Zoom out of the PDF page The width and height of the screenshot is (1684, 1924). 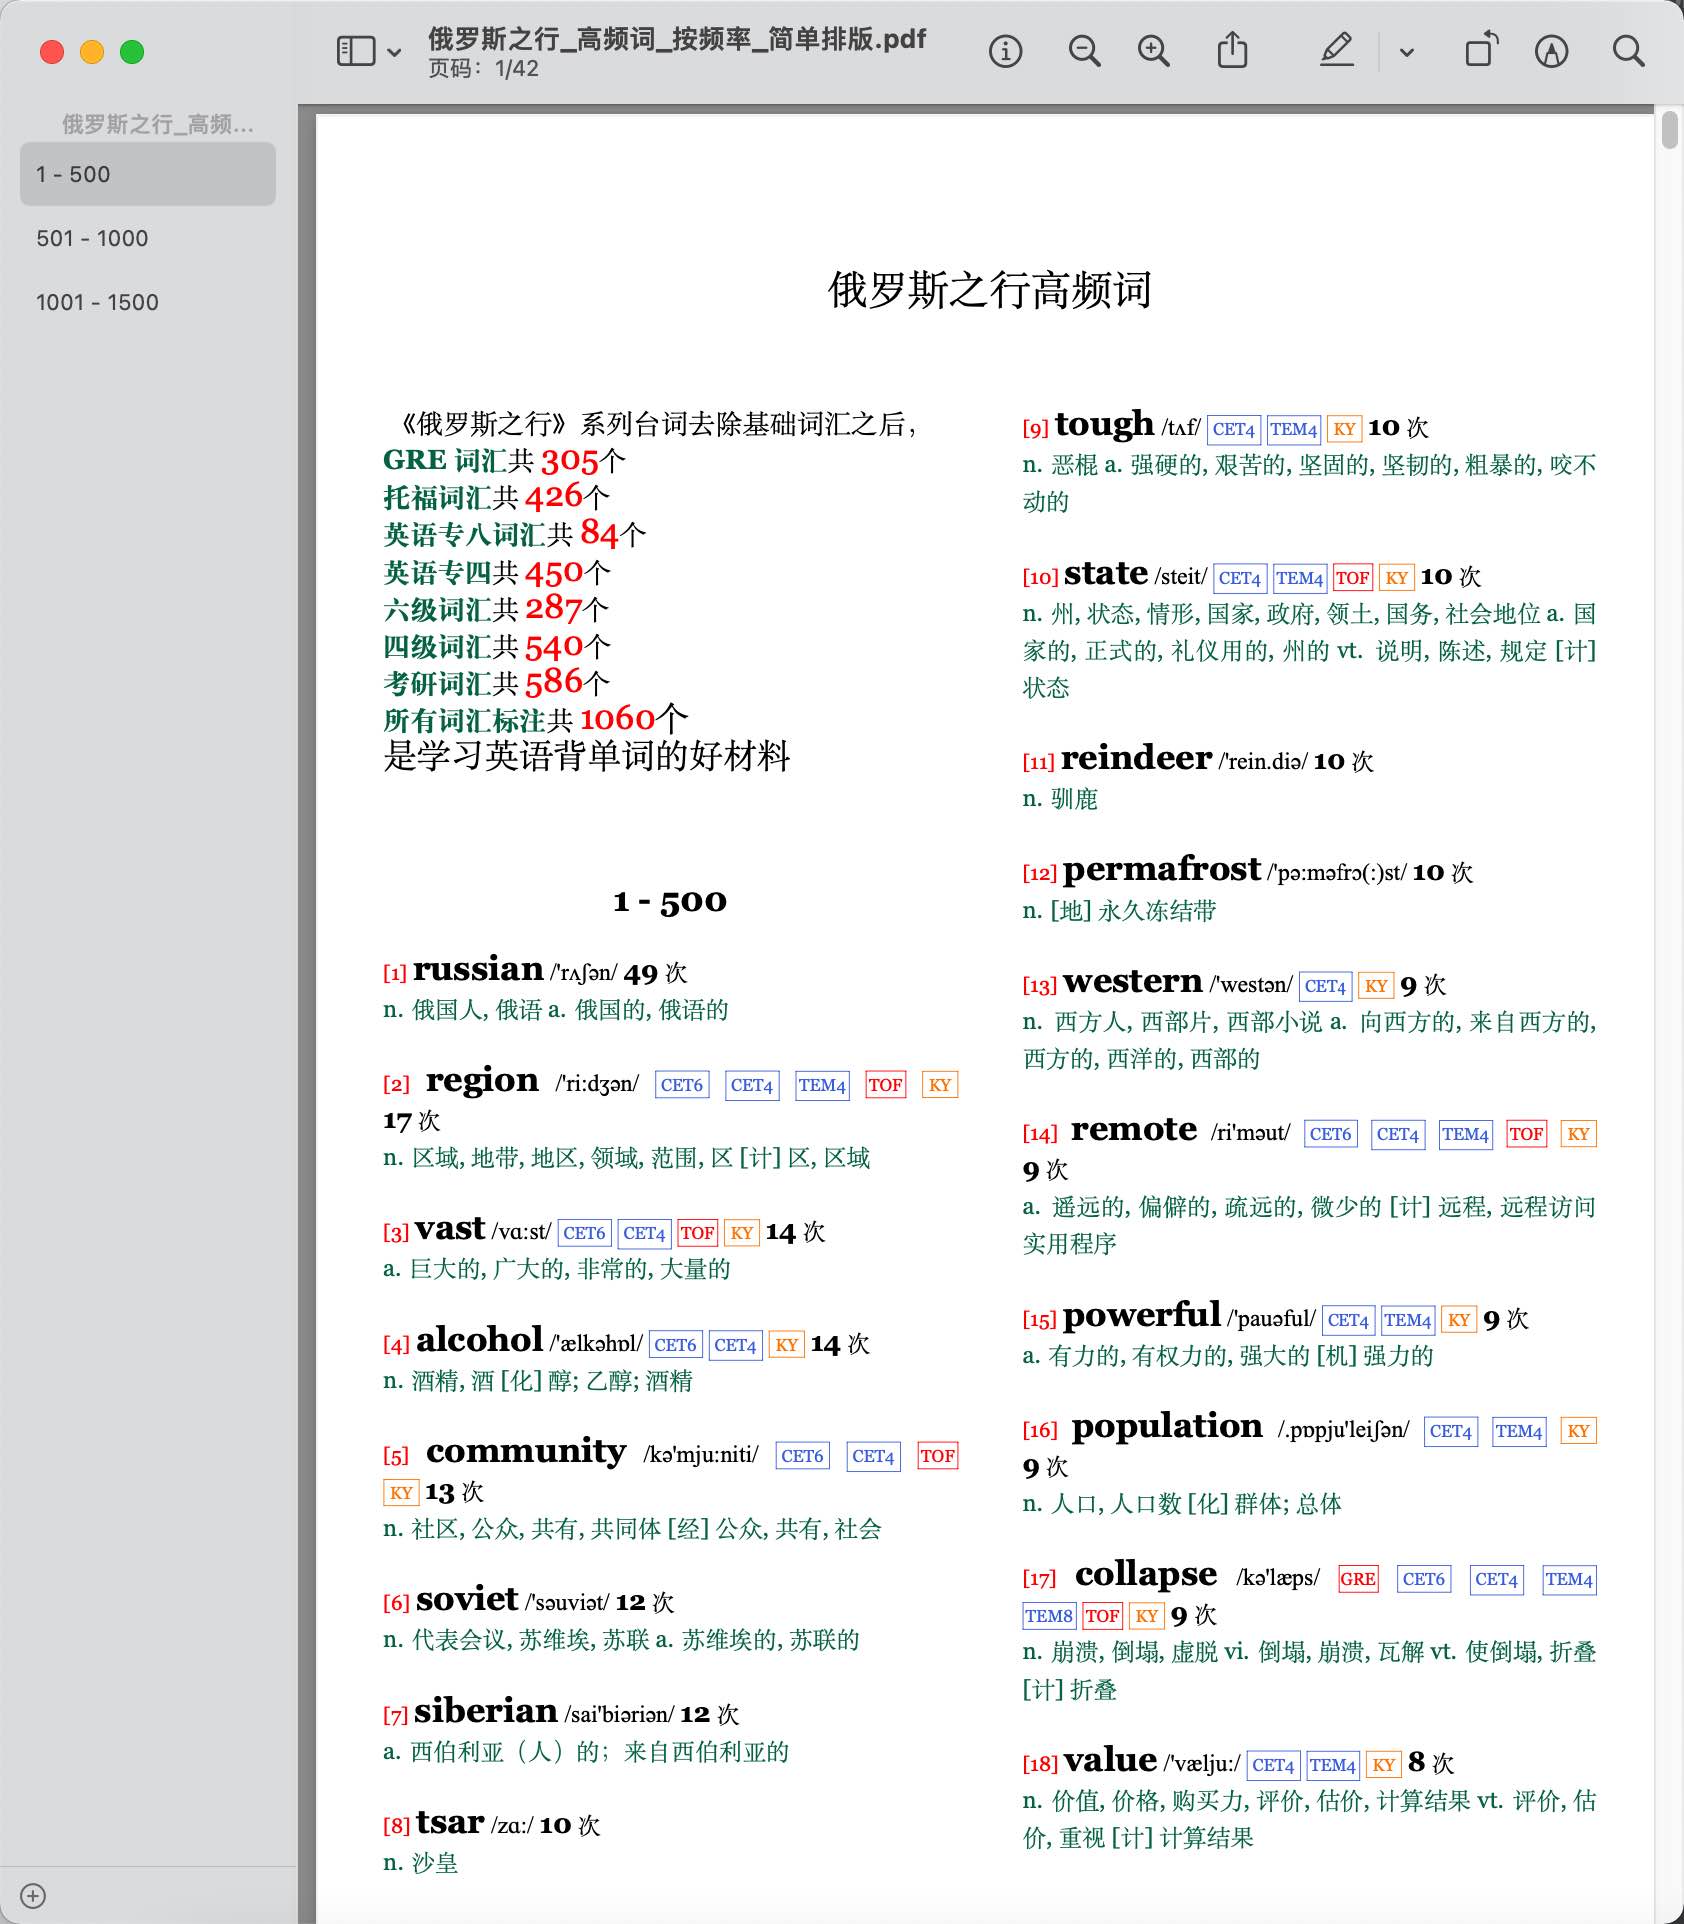[1084, 51]
